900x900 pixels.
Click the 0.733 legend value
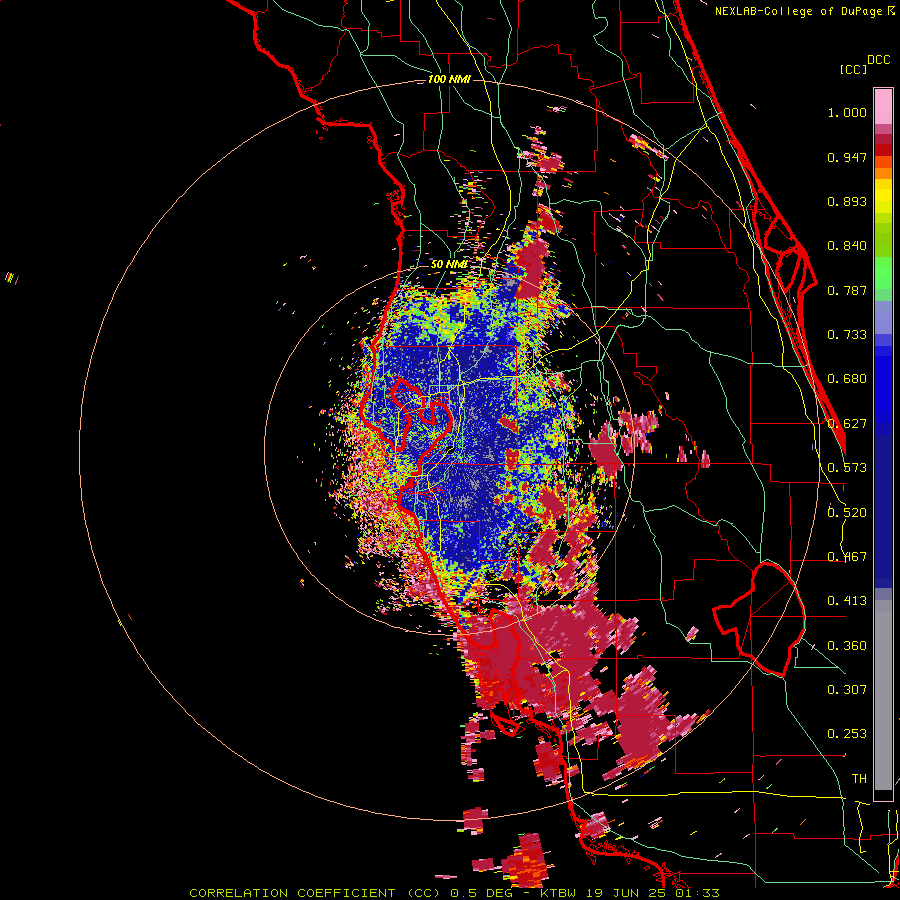point(847,335)
